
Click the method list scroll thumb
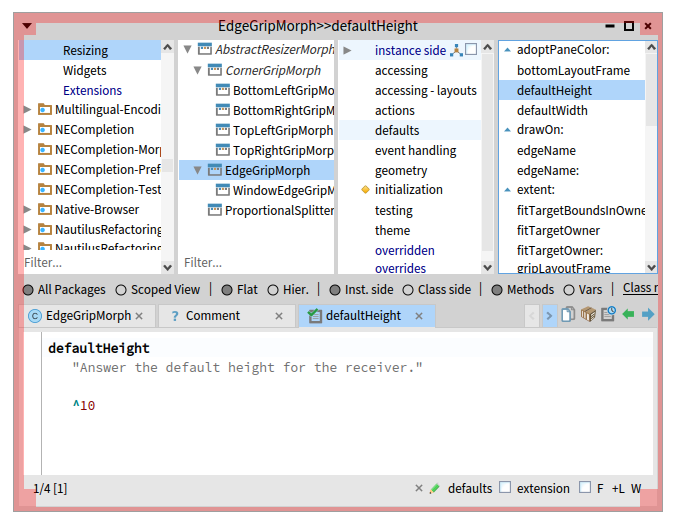click(651, 91)
